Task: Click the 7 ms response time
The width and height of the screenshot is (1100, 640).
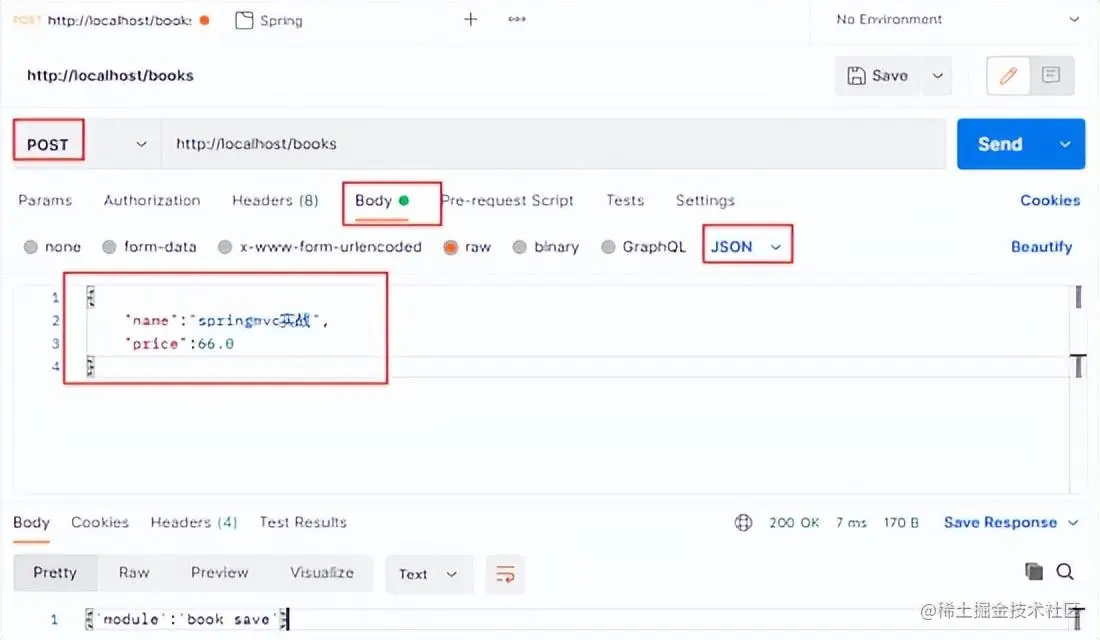Action: [851, 523]
